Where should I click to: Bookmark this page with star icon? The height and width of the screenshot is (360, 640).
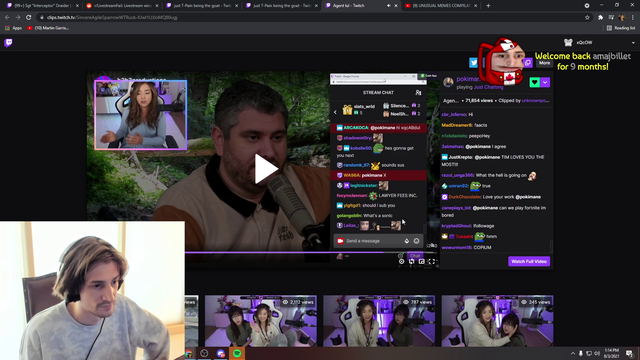click(x=587, y=18)
